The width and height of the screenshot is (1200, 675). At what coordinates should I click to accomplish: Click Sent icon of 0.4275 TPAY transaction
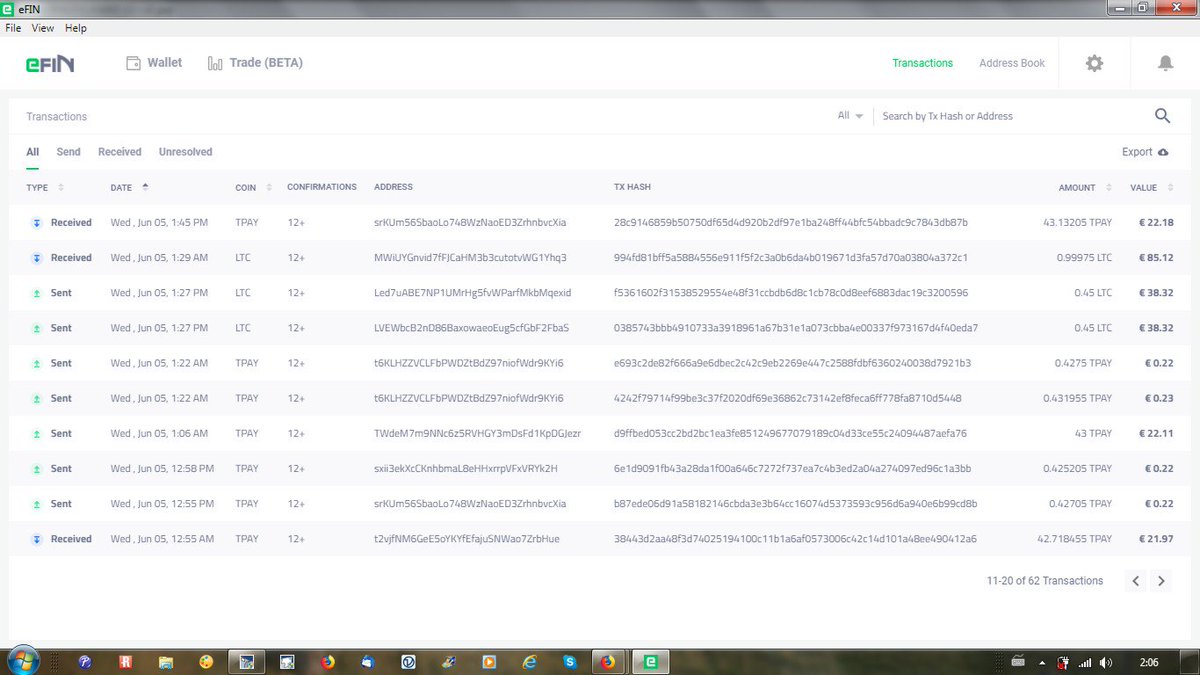(38, 363)
